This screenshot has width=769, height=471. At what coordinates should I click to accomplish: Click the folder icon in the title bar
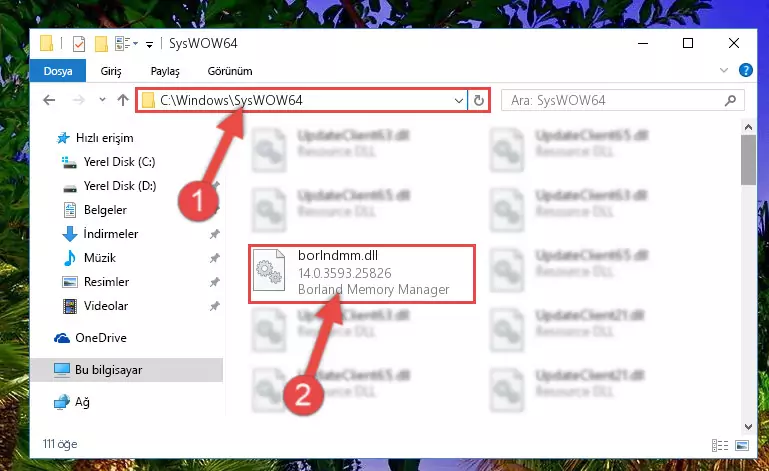pos(47,43)
